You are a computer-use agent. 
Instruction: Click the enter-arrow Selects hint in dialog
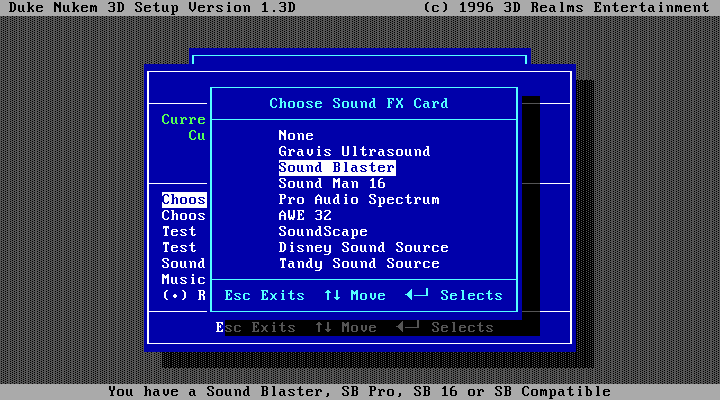(x=454, y=295)
